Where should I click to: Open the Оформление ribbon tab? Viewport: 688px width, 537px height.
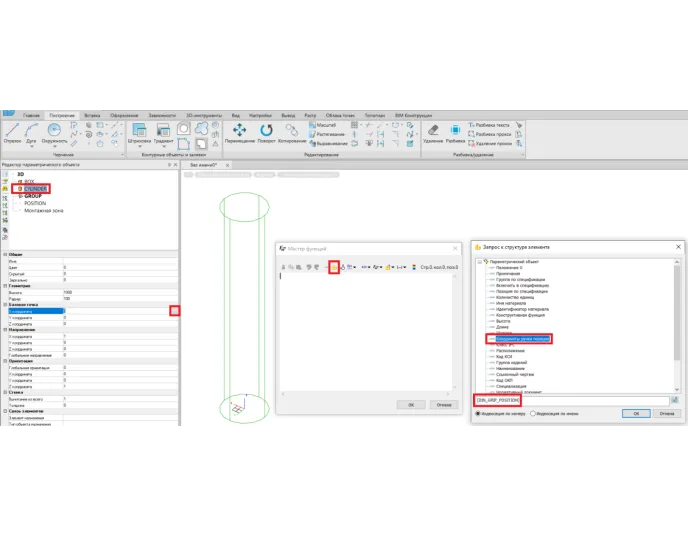click(x=124, y=115)
